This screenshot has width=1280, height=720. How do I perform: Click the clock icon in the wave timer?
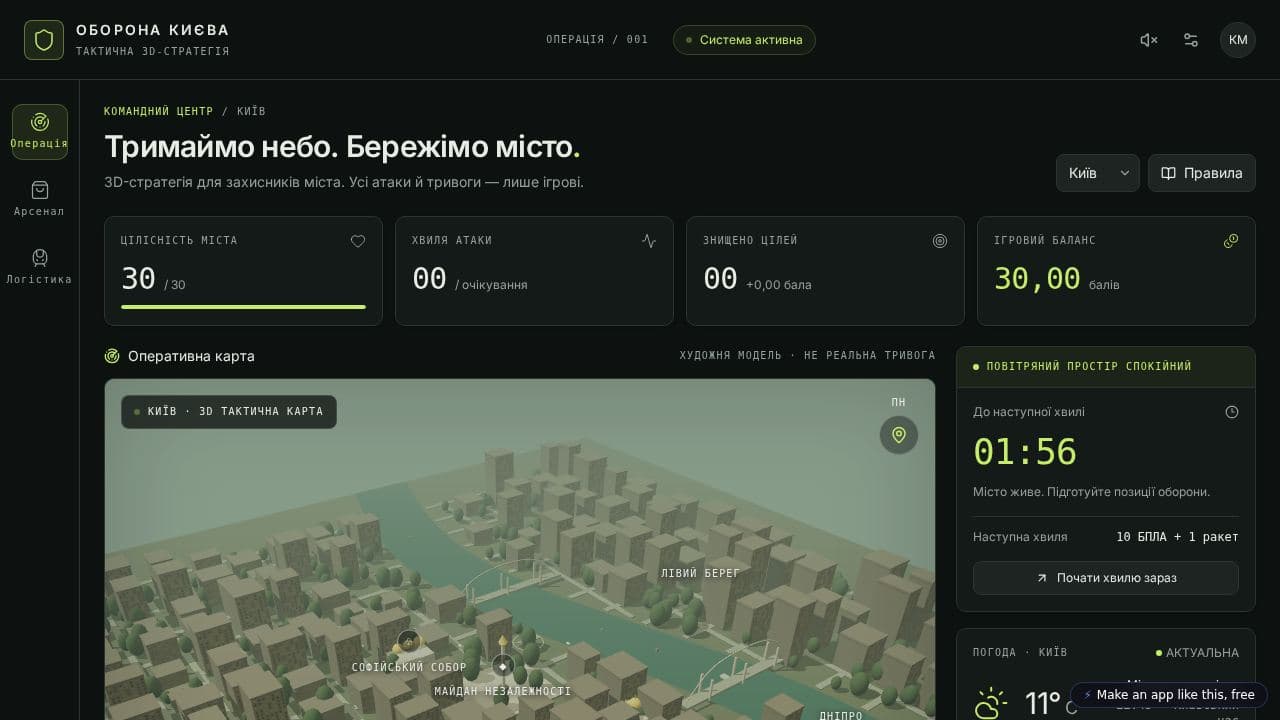(1232, 412)
